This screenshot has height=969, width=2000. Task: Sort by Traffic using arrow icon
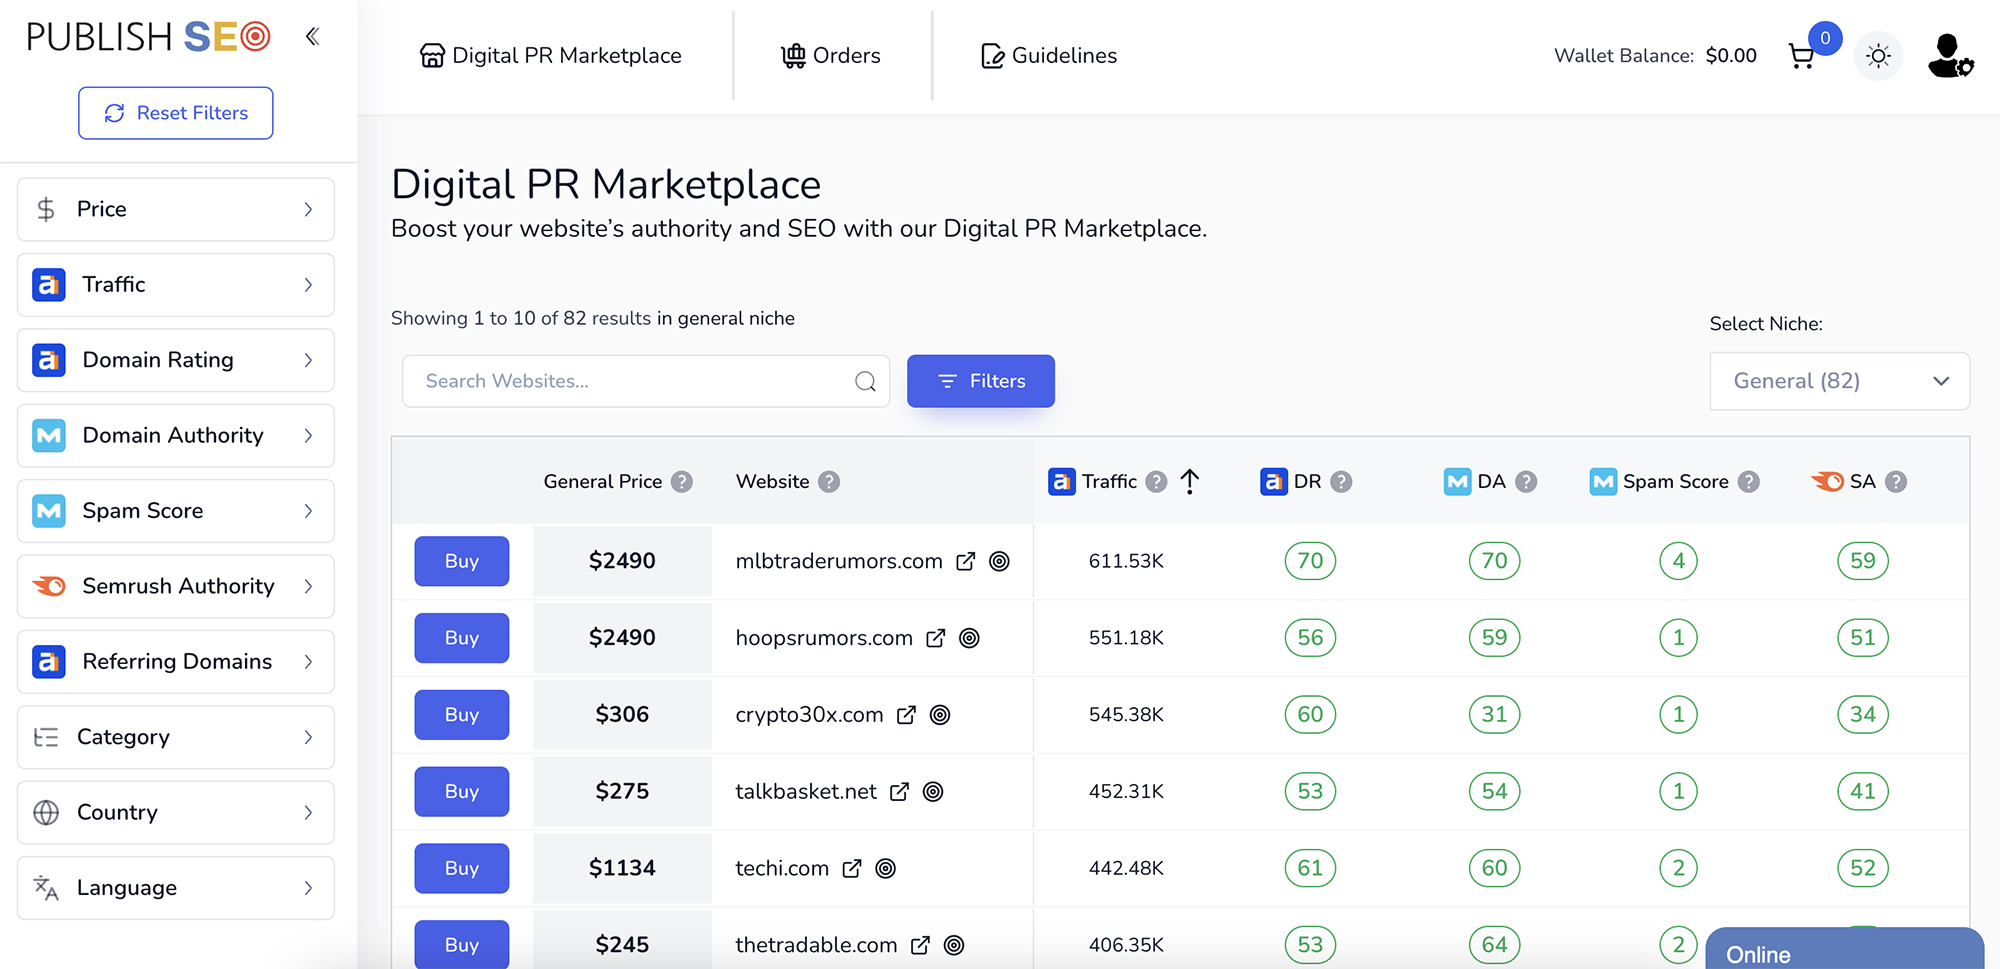pyautogui.click(x=1190, y=482)
